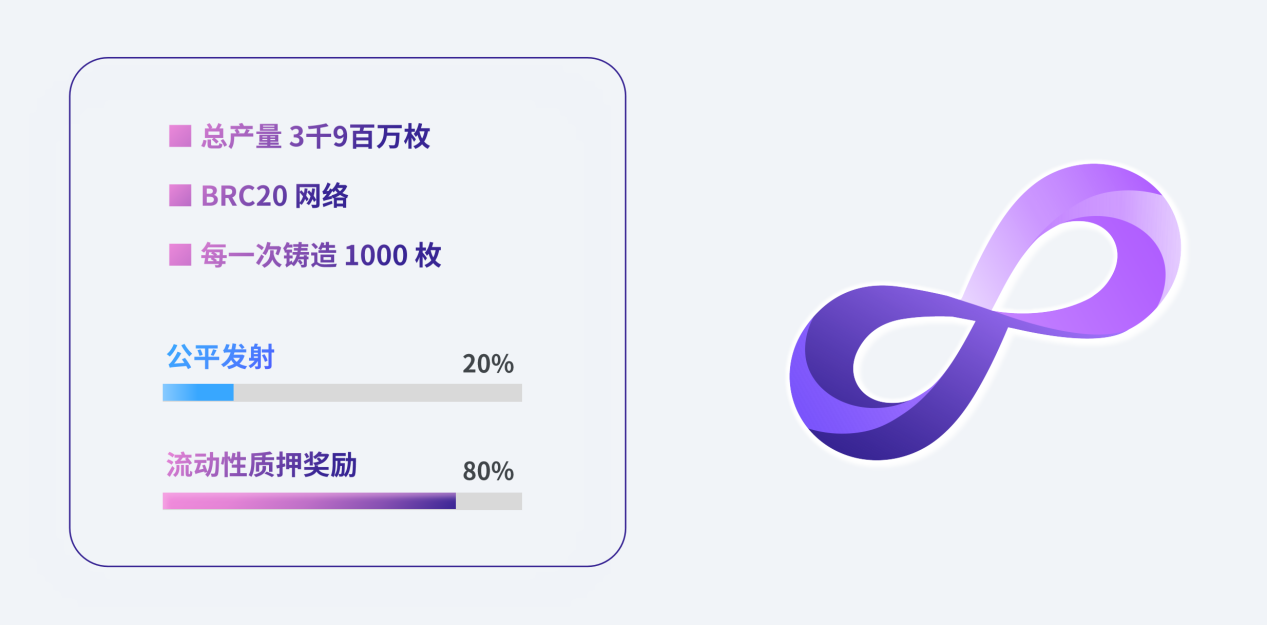Click the pink-purple filled part of the 流动性质押奖励 bar
The image size is (1267, 625).
(309, 501)
